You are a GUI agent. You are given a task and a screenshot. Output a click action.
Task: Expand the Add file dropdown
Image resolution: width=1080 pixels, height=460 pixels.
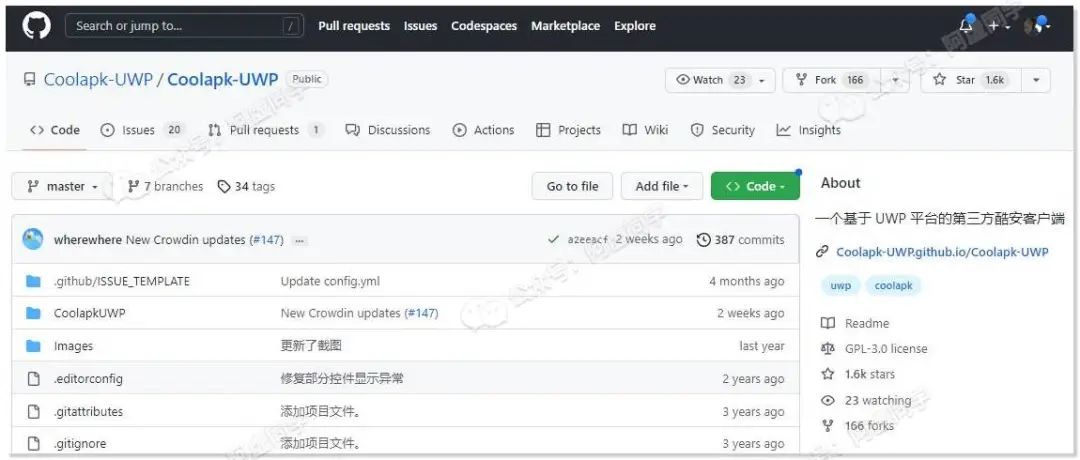(662, 187)
